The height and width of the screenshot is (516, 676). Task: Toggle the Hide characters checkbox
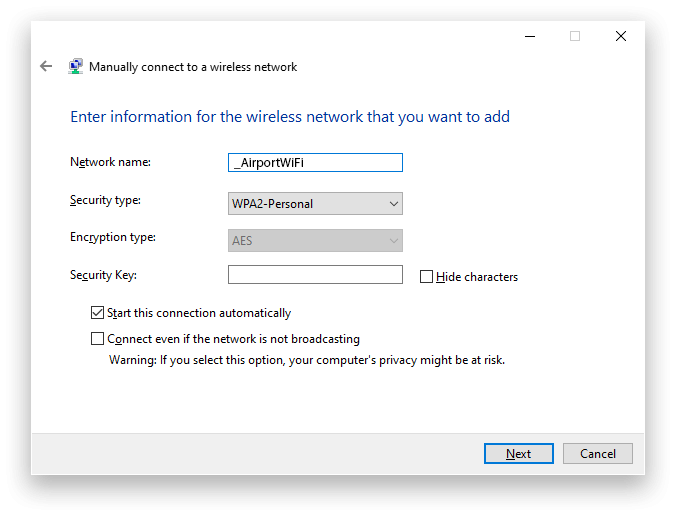427,277
